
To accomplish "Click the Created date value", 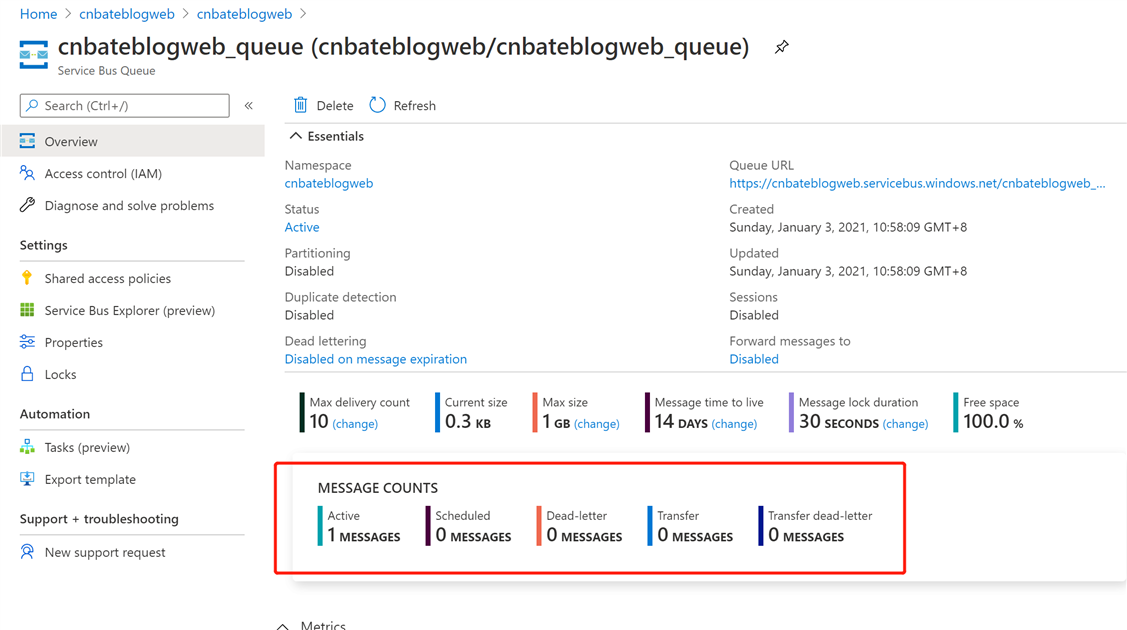I will (x=848, y=227).
